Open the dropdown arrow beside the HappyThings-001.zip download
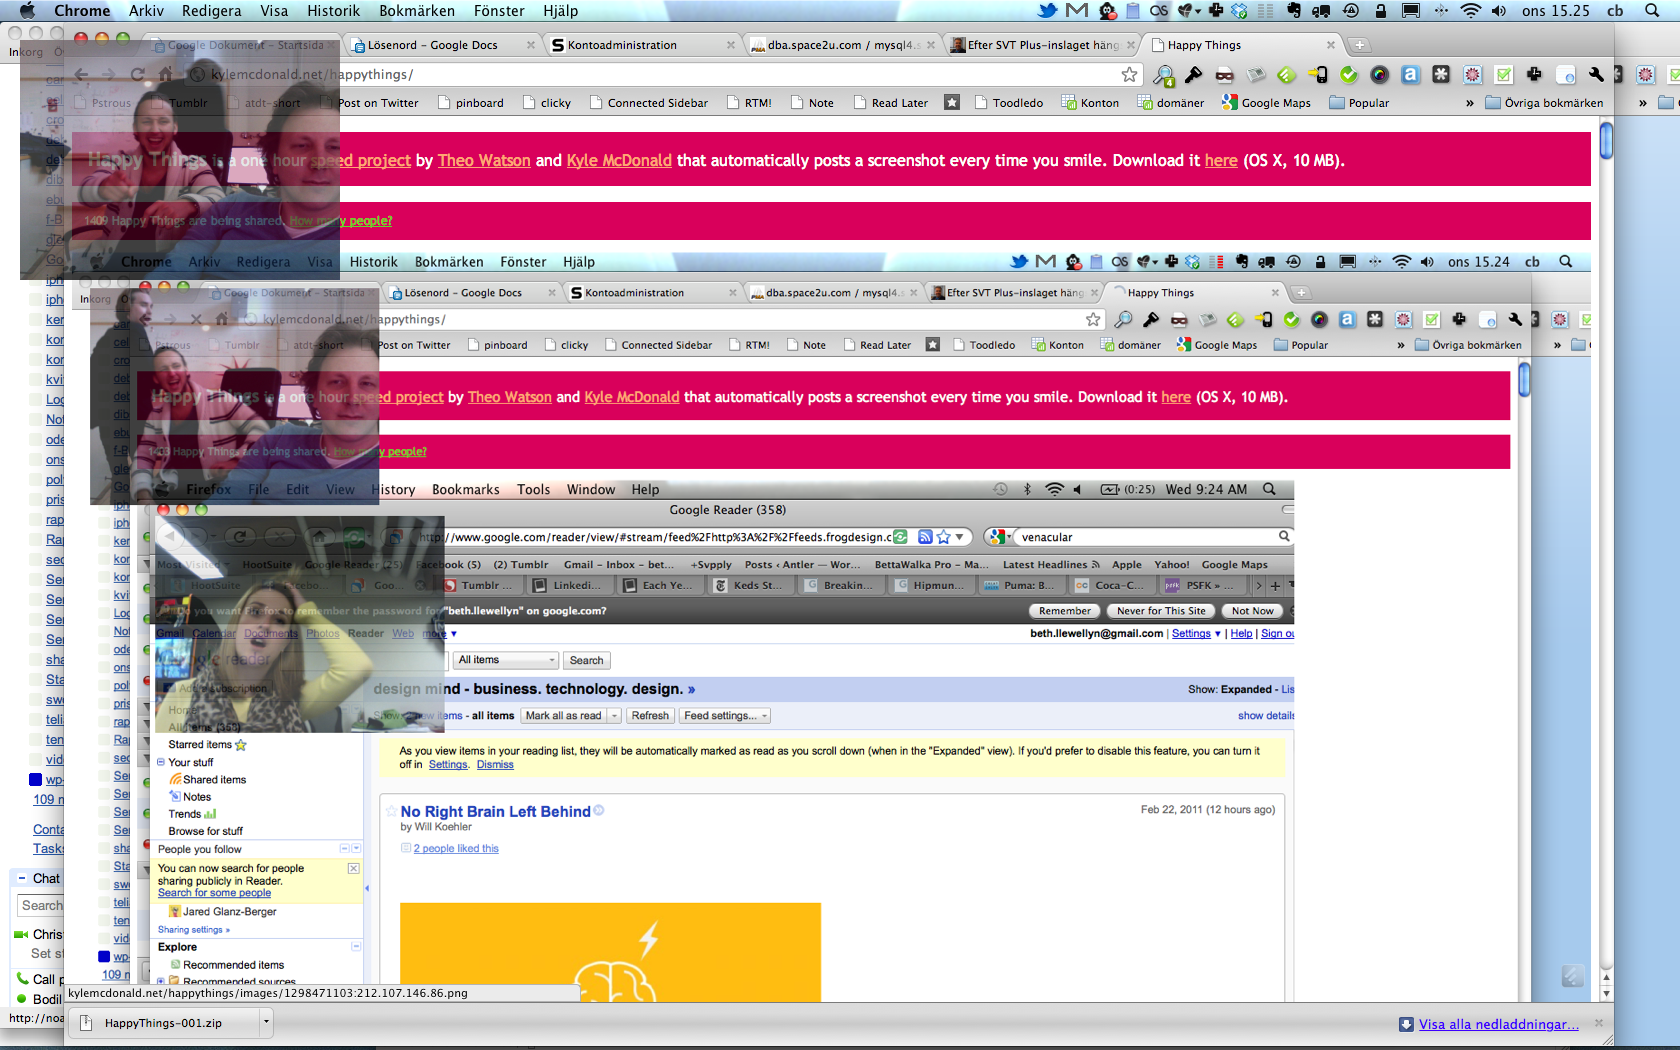Screen dimensions: 1680x1050 (266, 1022)
